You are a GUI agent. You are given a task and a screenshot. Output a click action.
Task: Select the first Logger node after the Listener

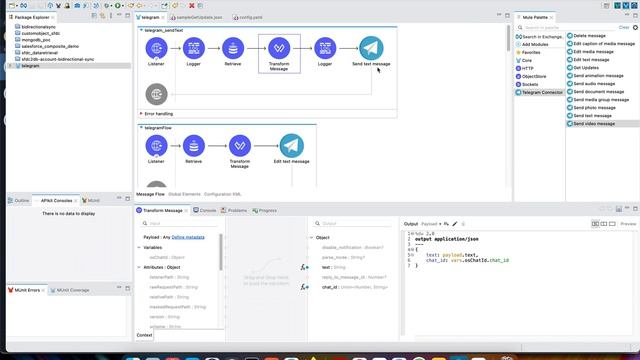point(193,48)
